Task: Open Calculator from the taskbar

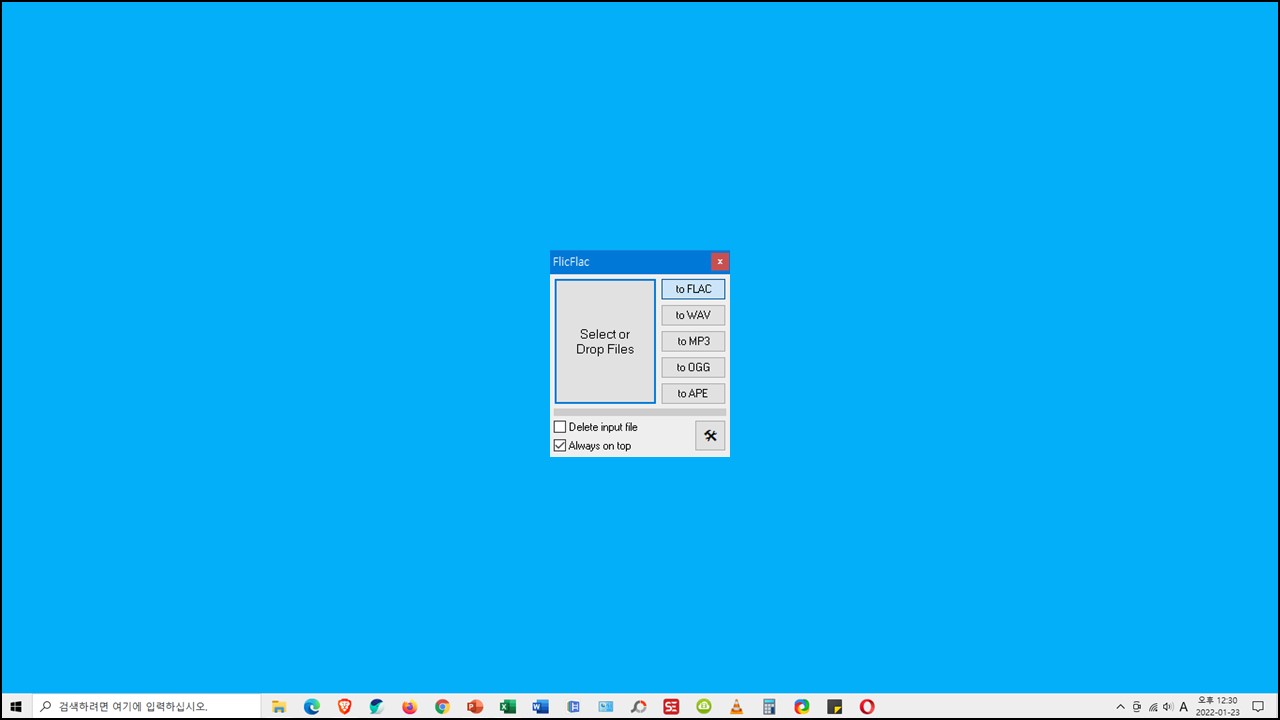Action: (769, 706)
